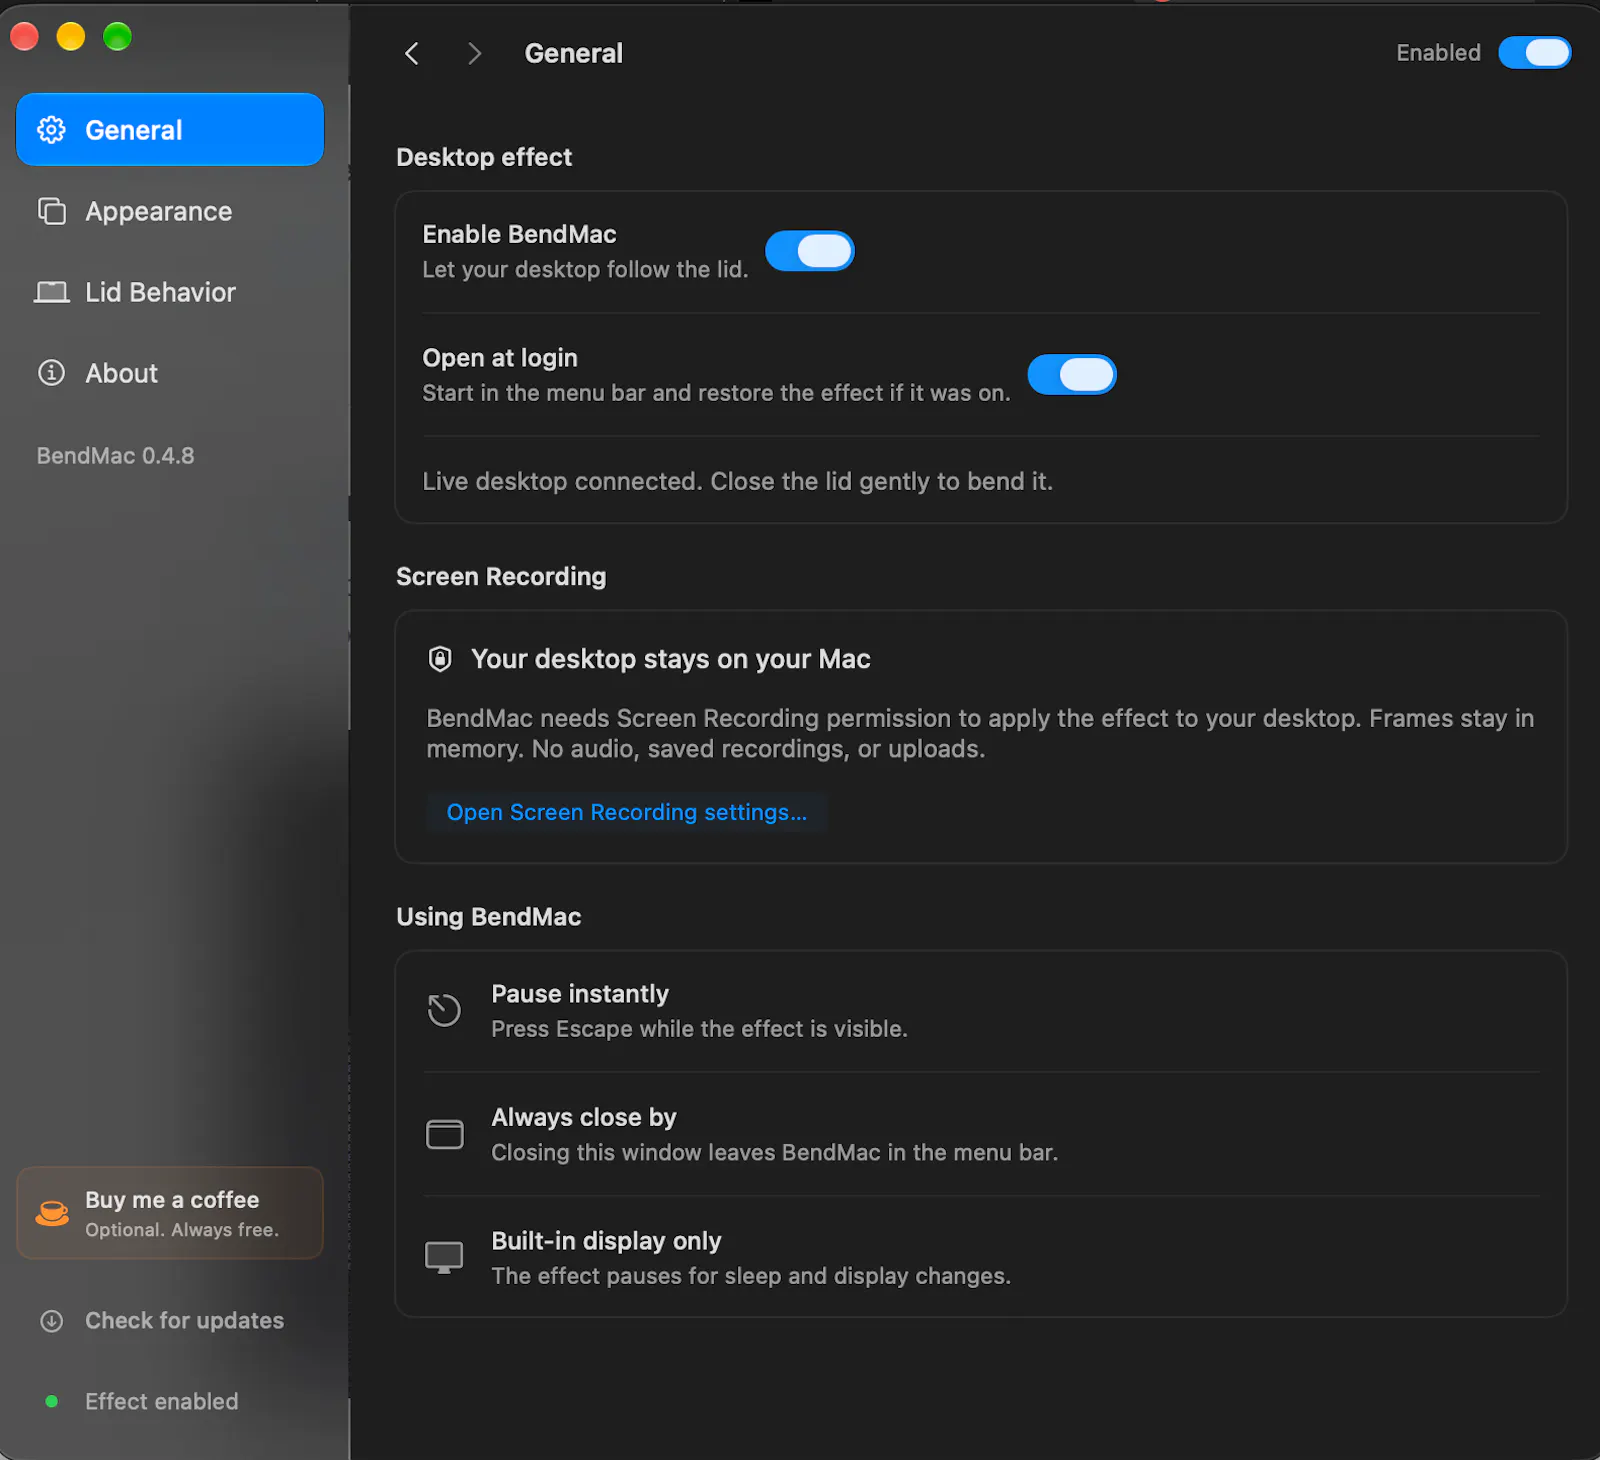Screen dimensions: 1600x1460
Task: Click the General title in the header
Action: click(574, 53)
